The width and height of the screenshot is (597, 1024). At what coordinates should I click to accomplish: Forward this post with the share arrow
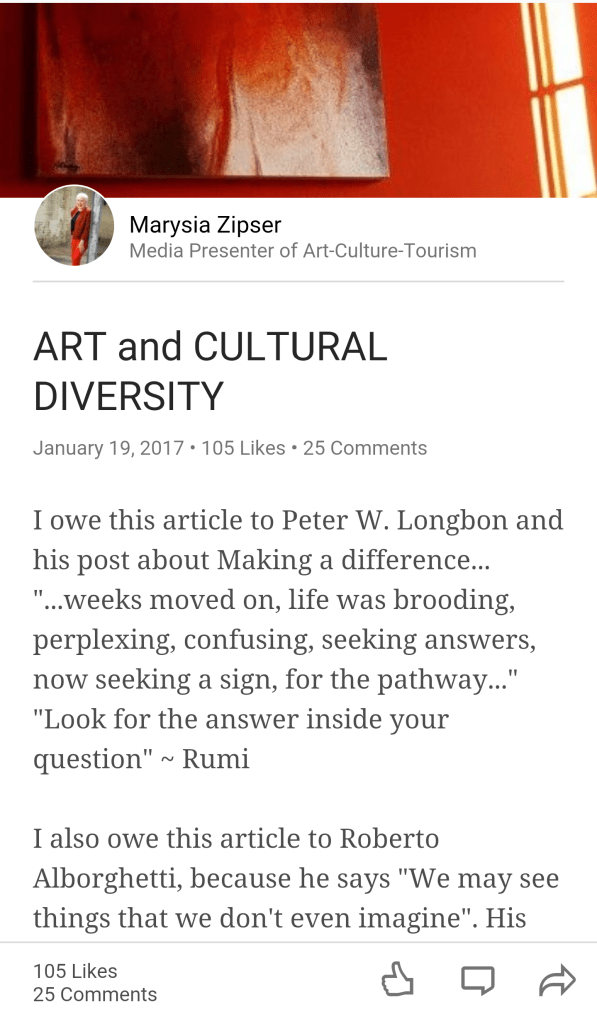556,980
